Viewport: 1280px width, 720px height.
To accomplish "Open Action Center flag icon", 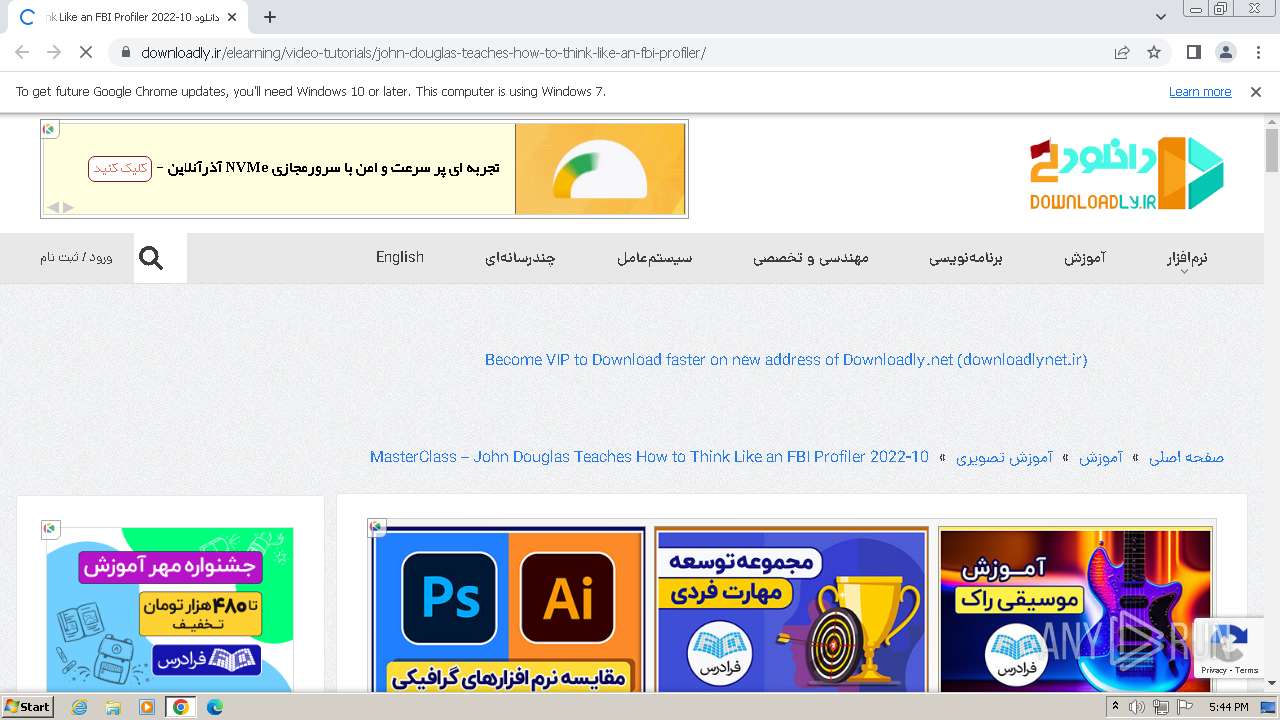I will tap(1185, 707).
